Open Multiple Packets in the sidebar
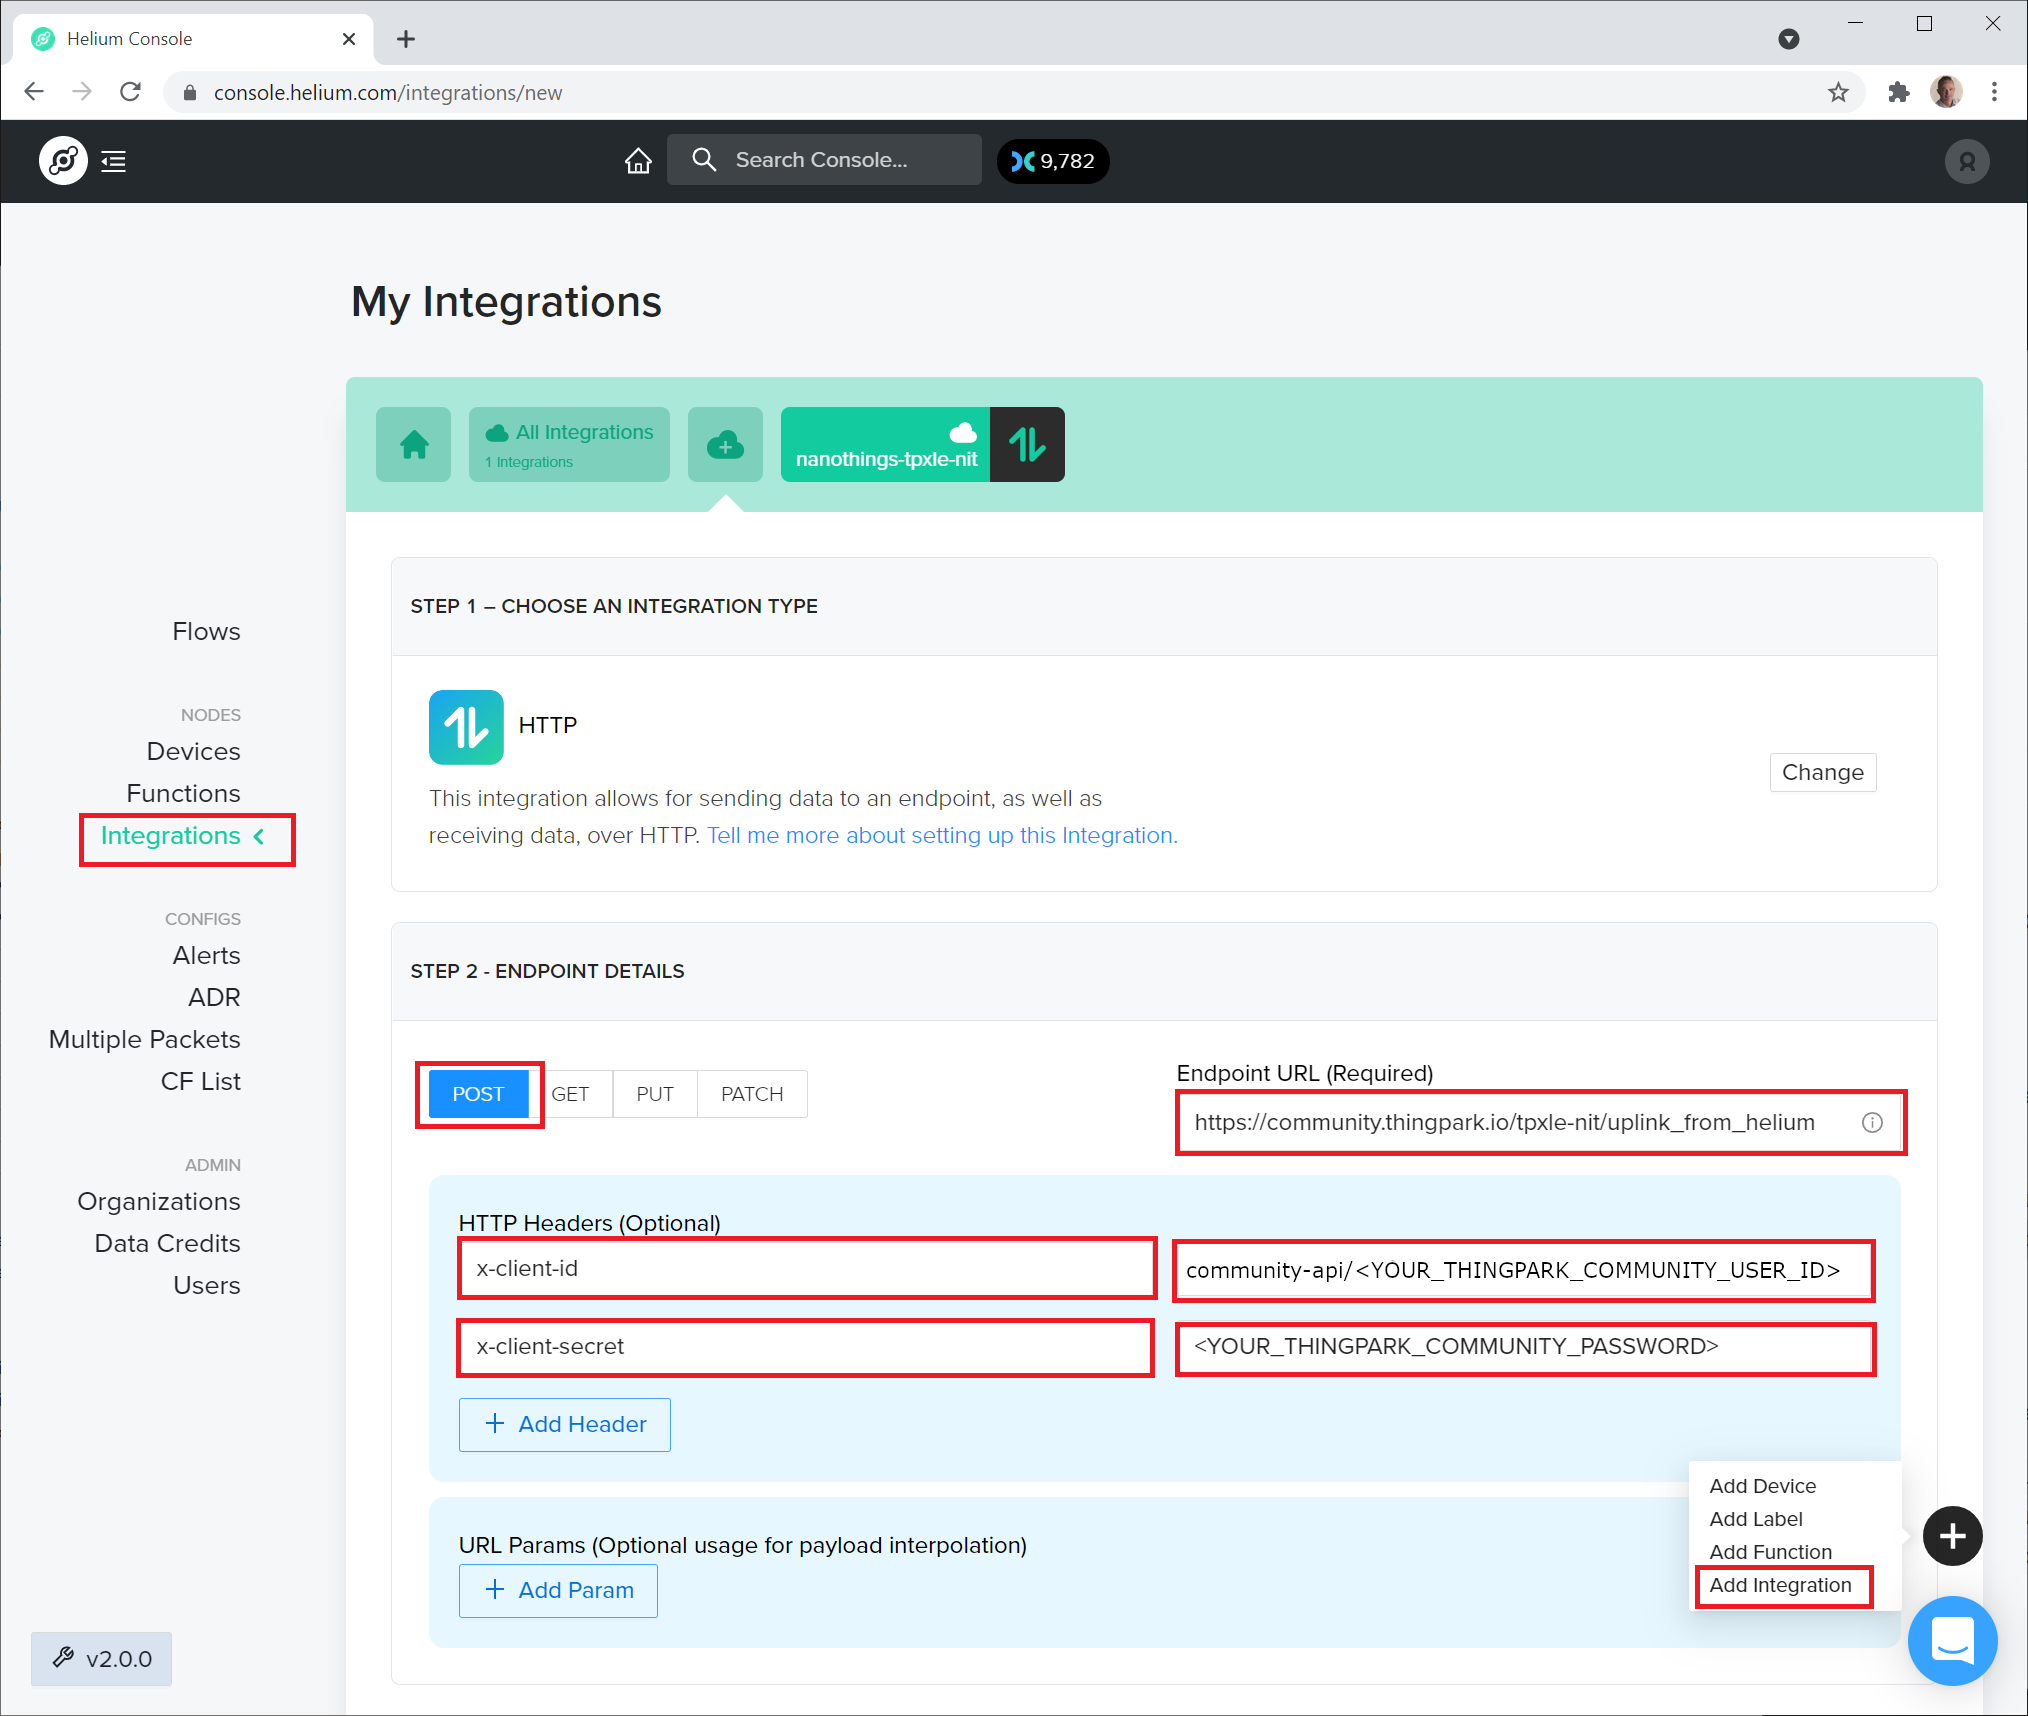The width and height of the screenshot is (2028, 1716). pyautogui.click(x=144, y=1040)
